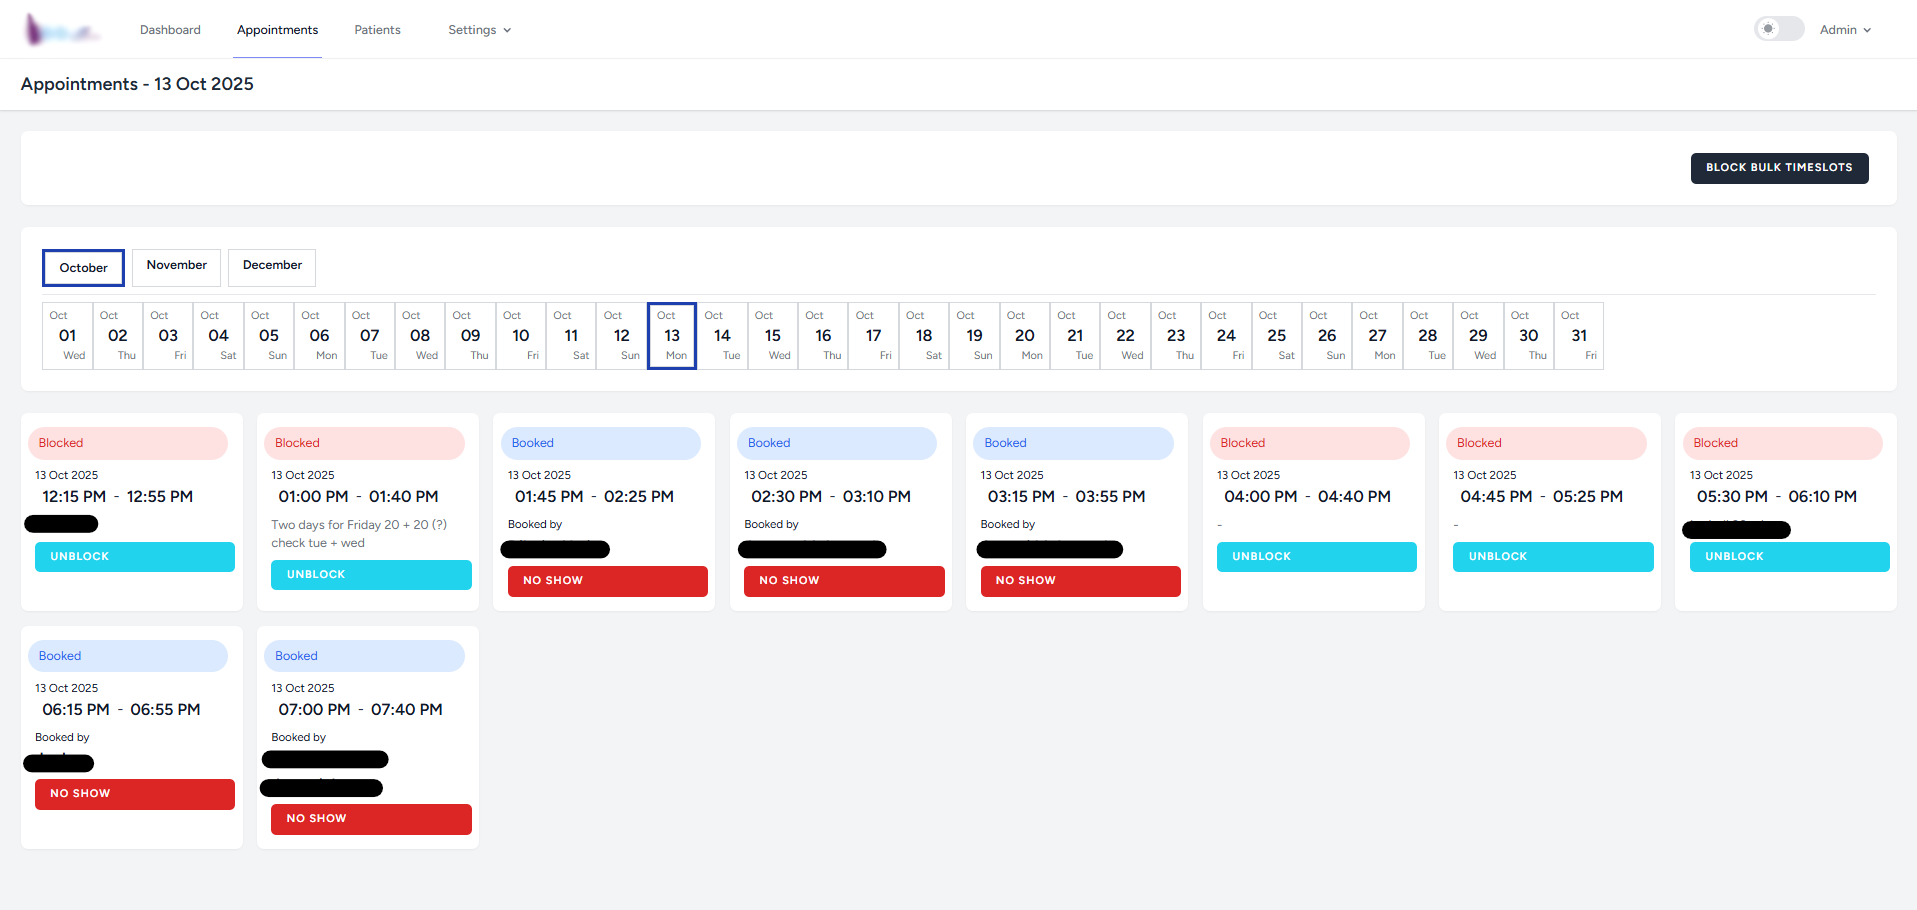Select the October month tab
The height and width of the screenshot is (910, 1917).
click(83, 268)
